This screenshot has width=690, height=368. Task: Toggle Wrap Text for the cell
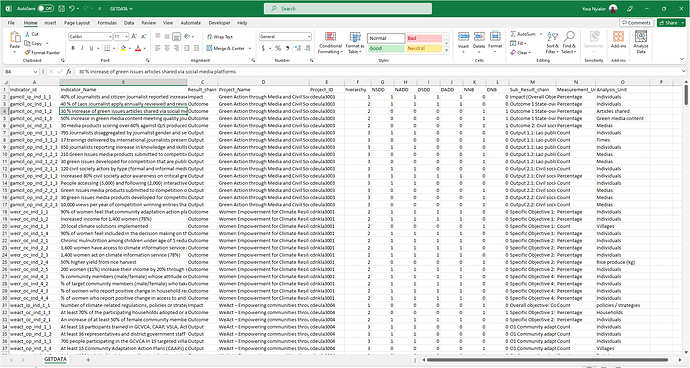click(x=220, y=37)
